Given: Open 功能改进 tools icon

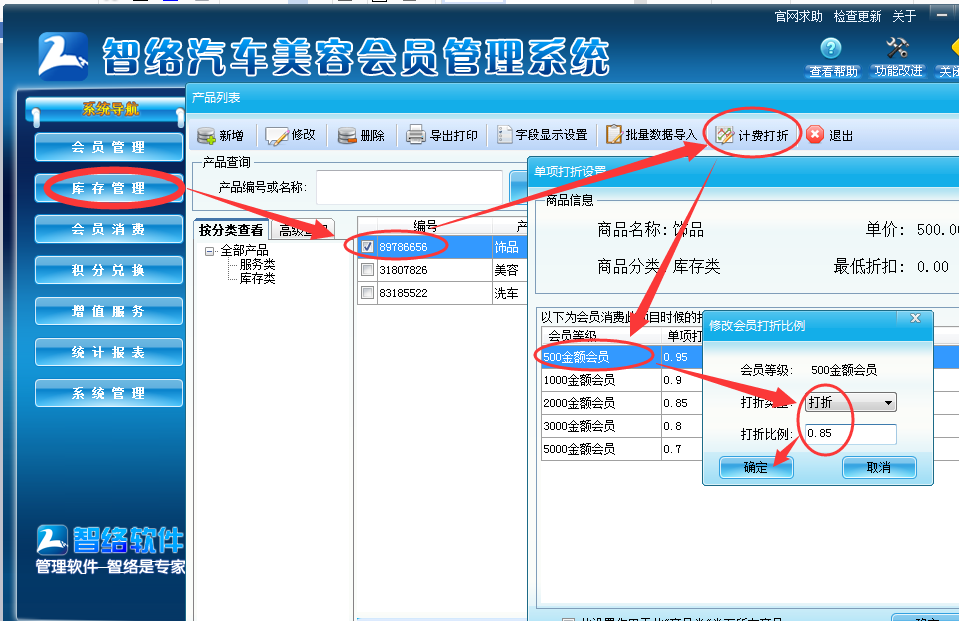Looking at the screenshot, I should click(x=897, y=48).
